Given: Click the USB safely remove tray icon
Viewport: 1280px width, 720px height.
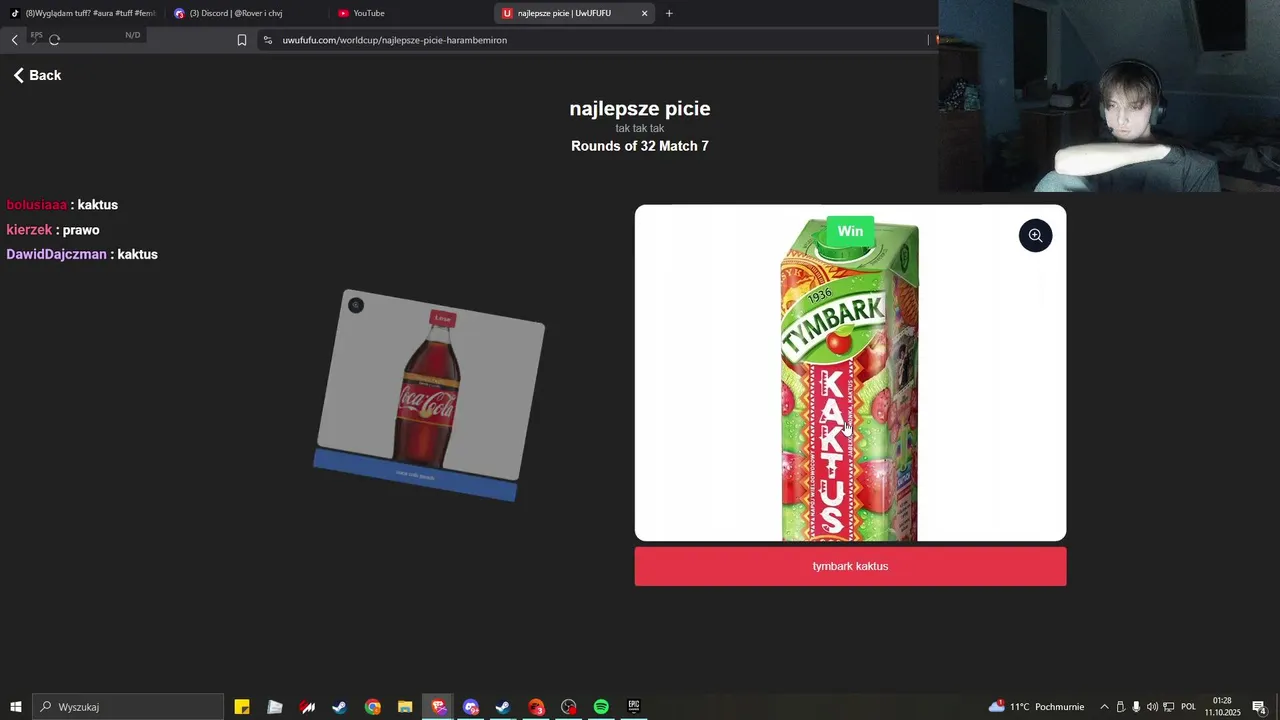Looking at the screenshot, I should (x=1120, y=707).
